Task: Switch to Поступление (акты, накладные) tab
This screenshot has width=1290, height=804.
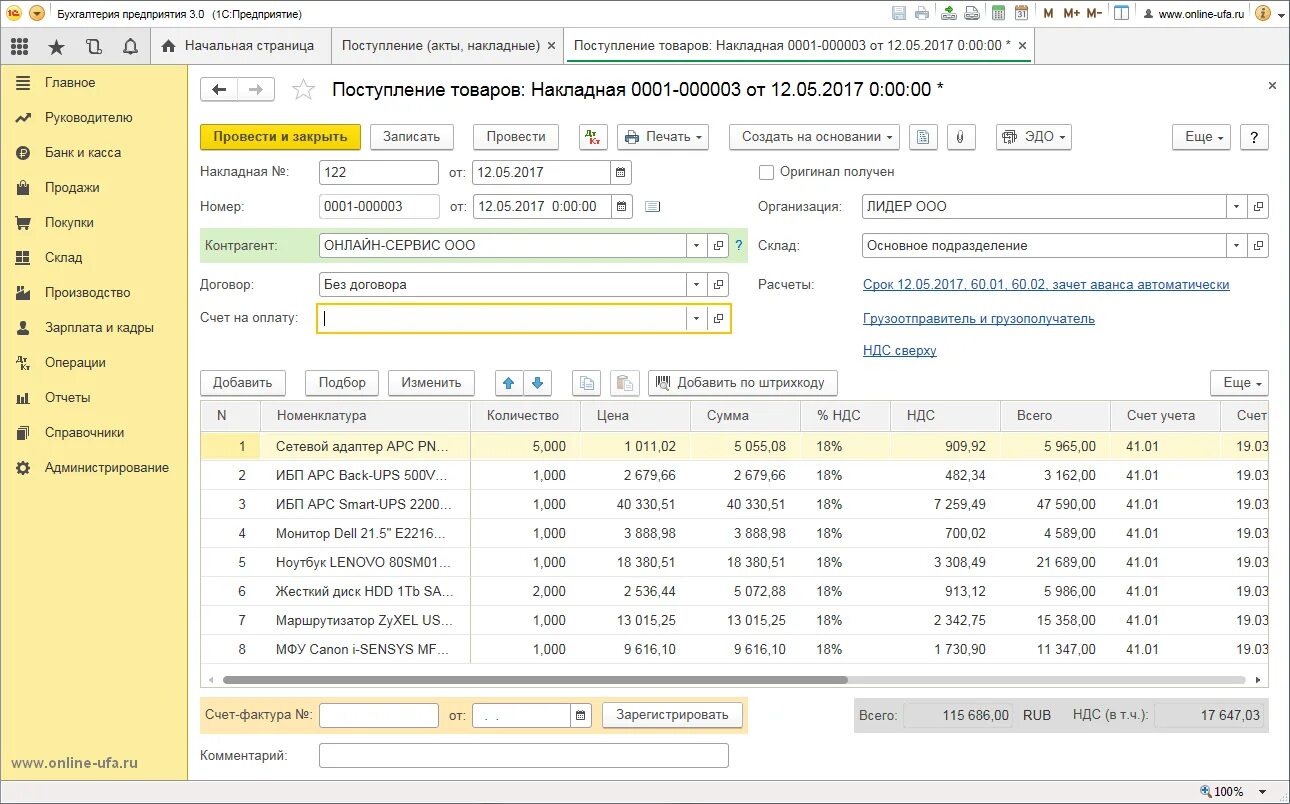Action: [448, 46]
